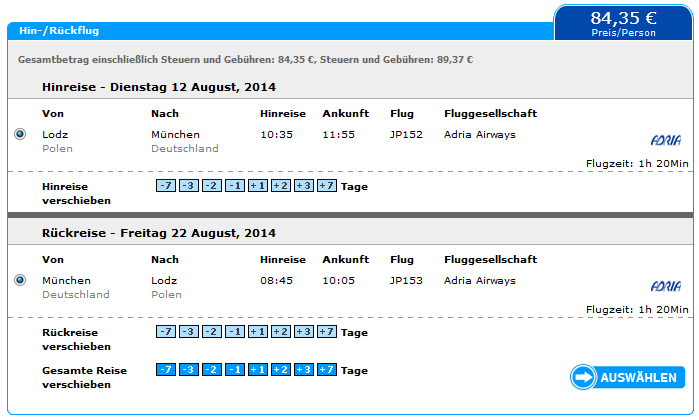Shift entire trip by -1 day
Screen dimensions: 699x420
pos(235,370)
